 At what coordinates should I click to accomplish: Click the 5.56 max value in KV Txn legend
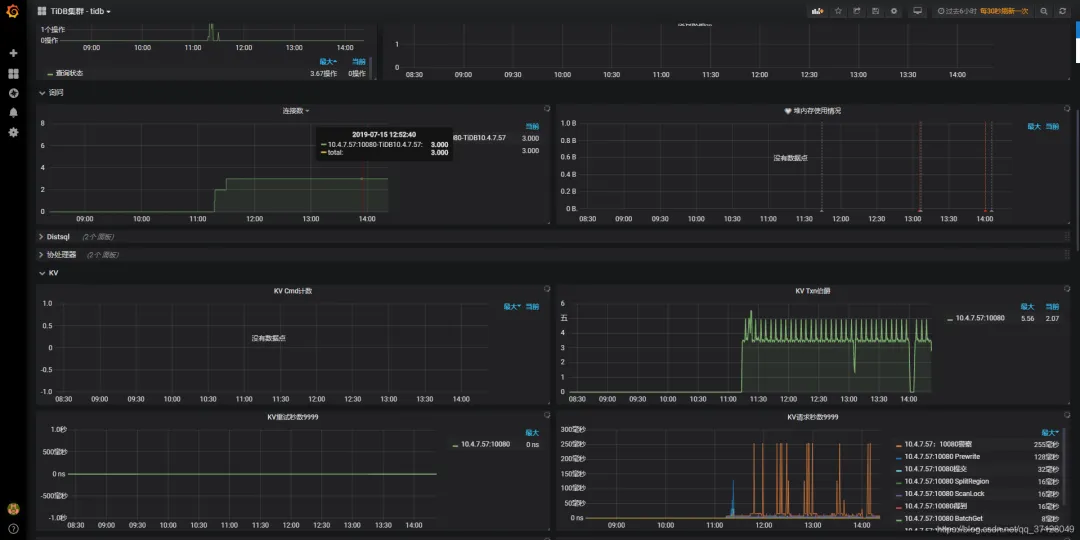[1028, 318]
